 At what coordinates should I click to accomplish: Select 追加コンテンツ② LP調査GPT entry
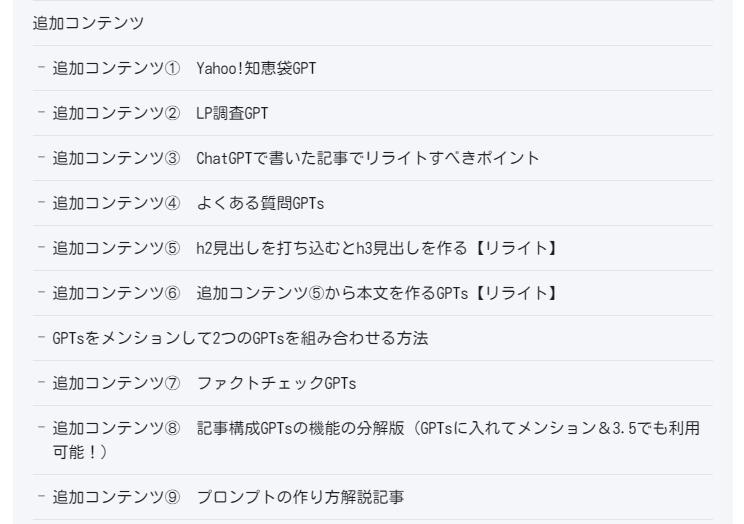coord(160,113)
